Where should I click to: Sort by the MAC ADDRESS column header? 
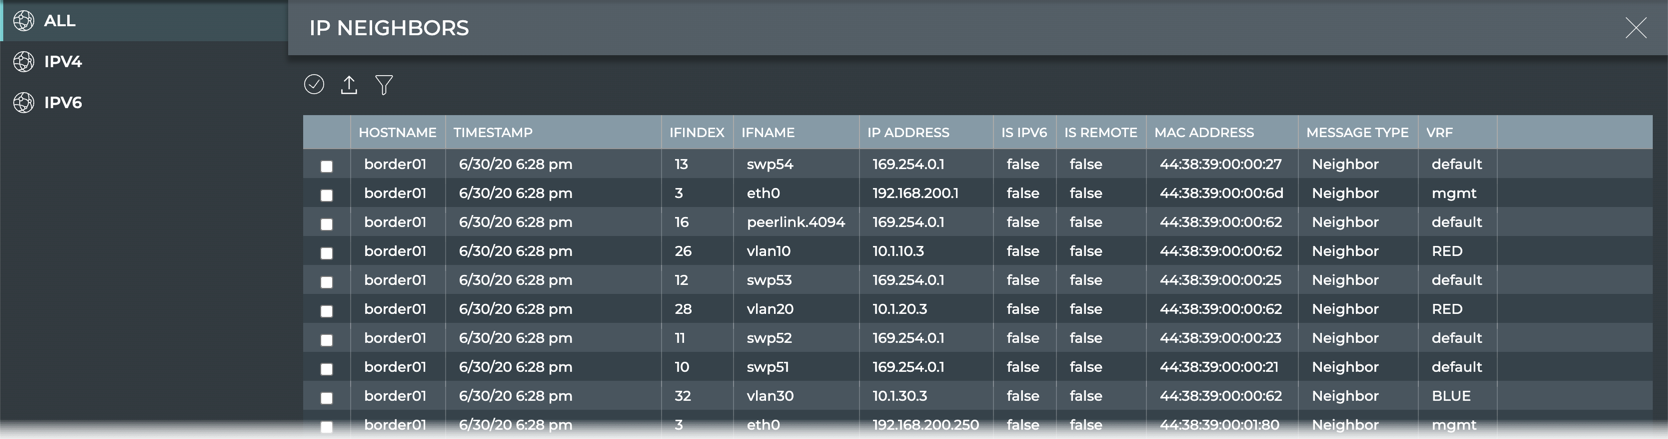[1204, 133]
